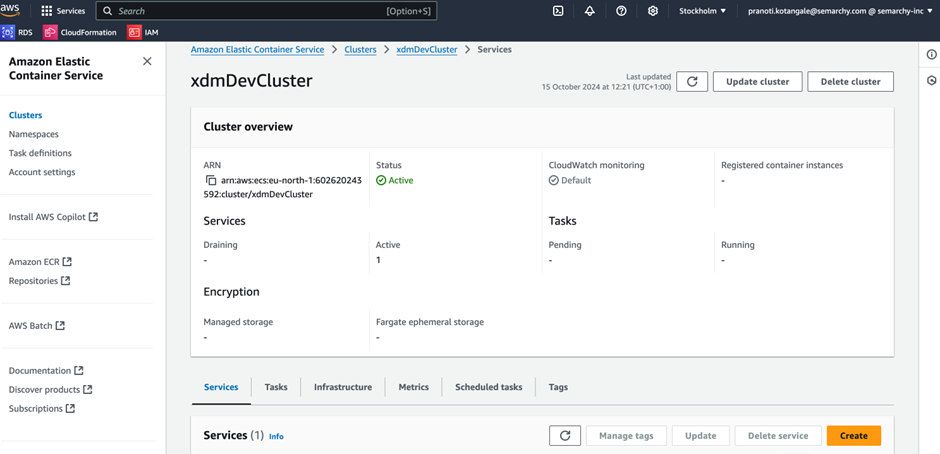The image size is (940, 454).
Task: Click the Last updated timestamp text
Action: point(606,82)
